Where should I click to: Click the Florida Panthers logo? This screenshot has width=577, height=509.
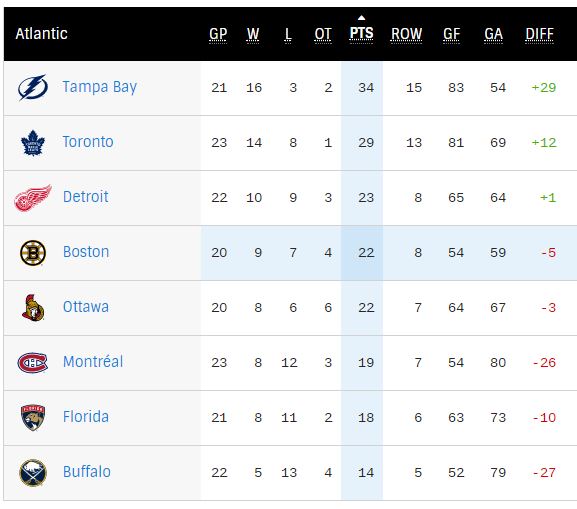coord(33,418)
